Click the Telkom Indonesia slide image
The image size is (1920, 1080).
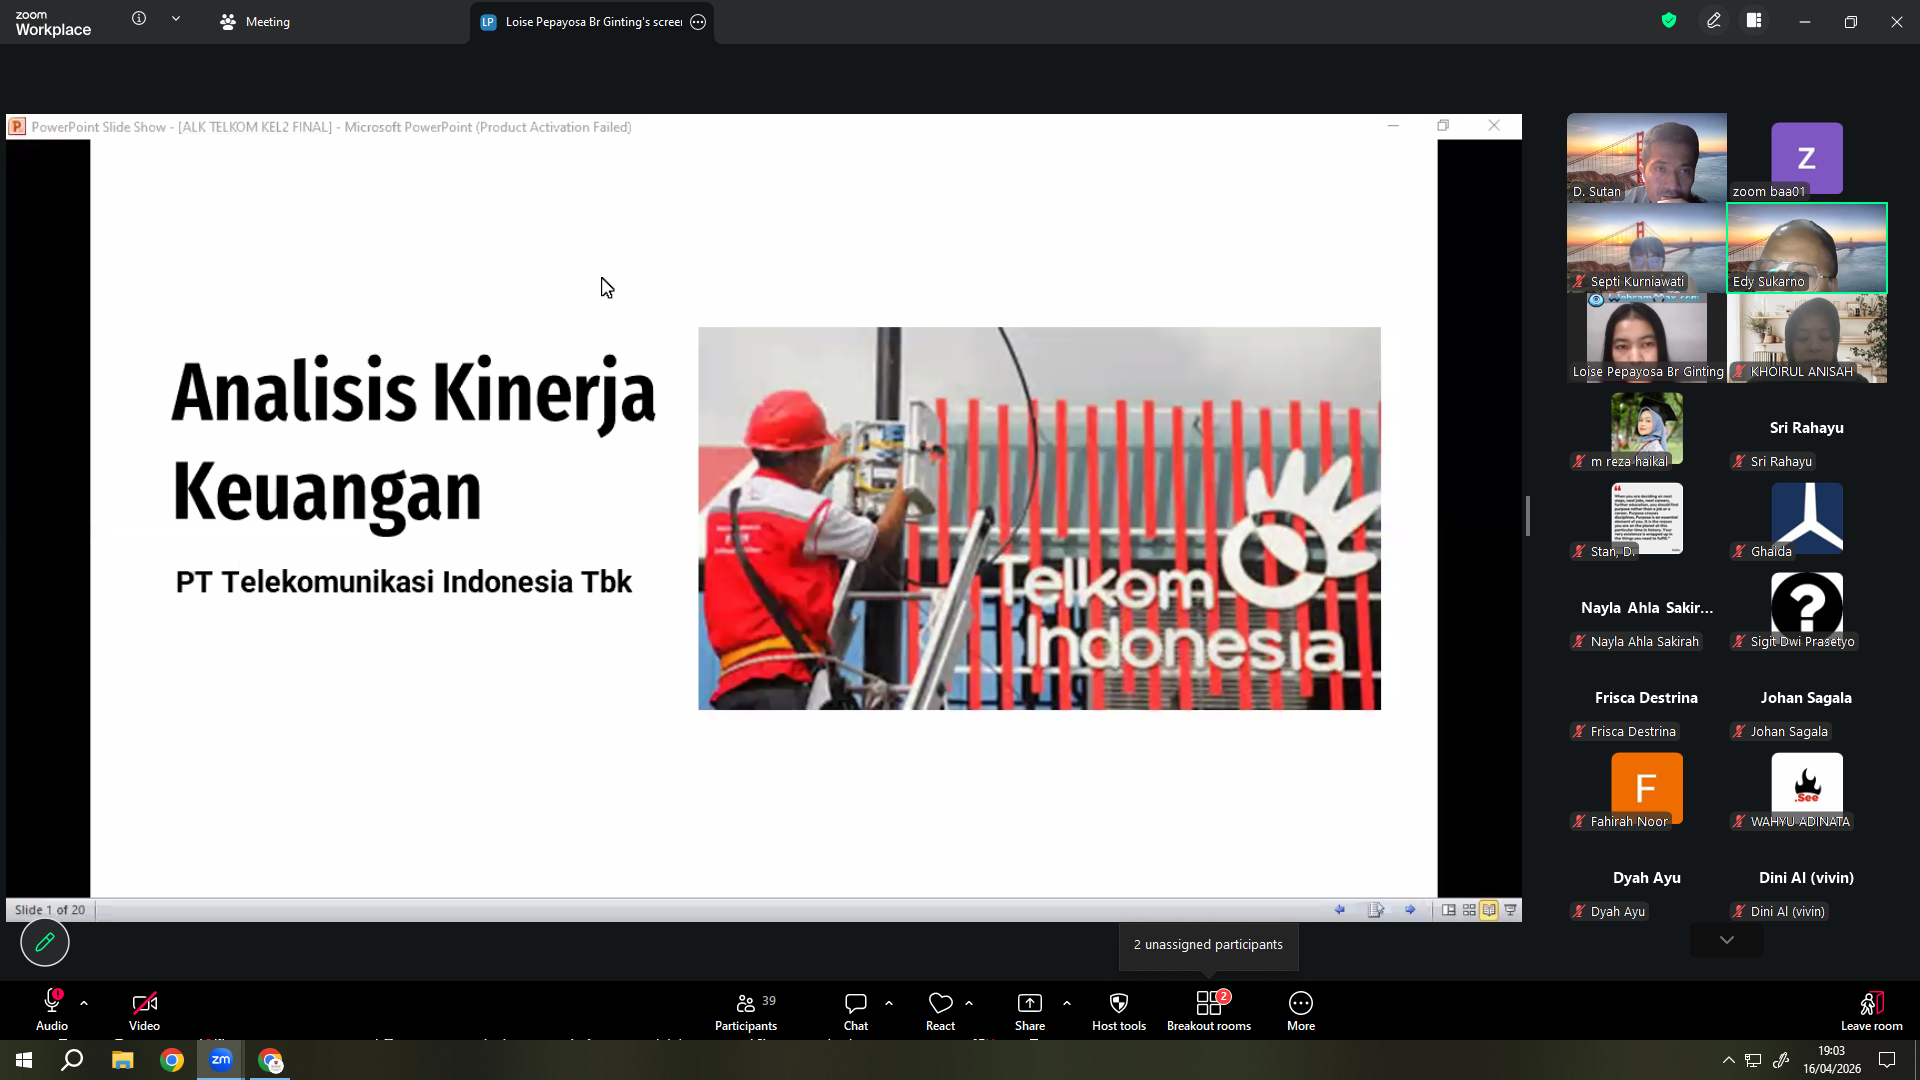[1039, 518]
